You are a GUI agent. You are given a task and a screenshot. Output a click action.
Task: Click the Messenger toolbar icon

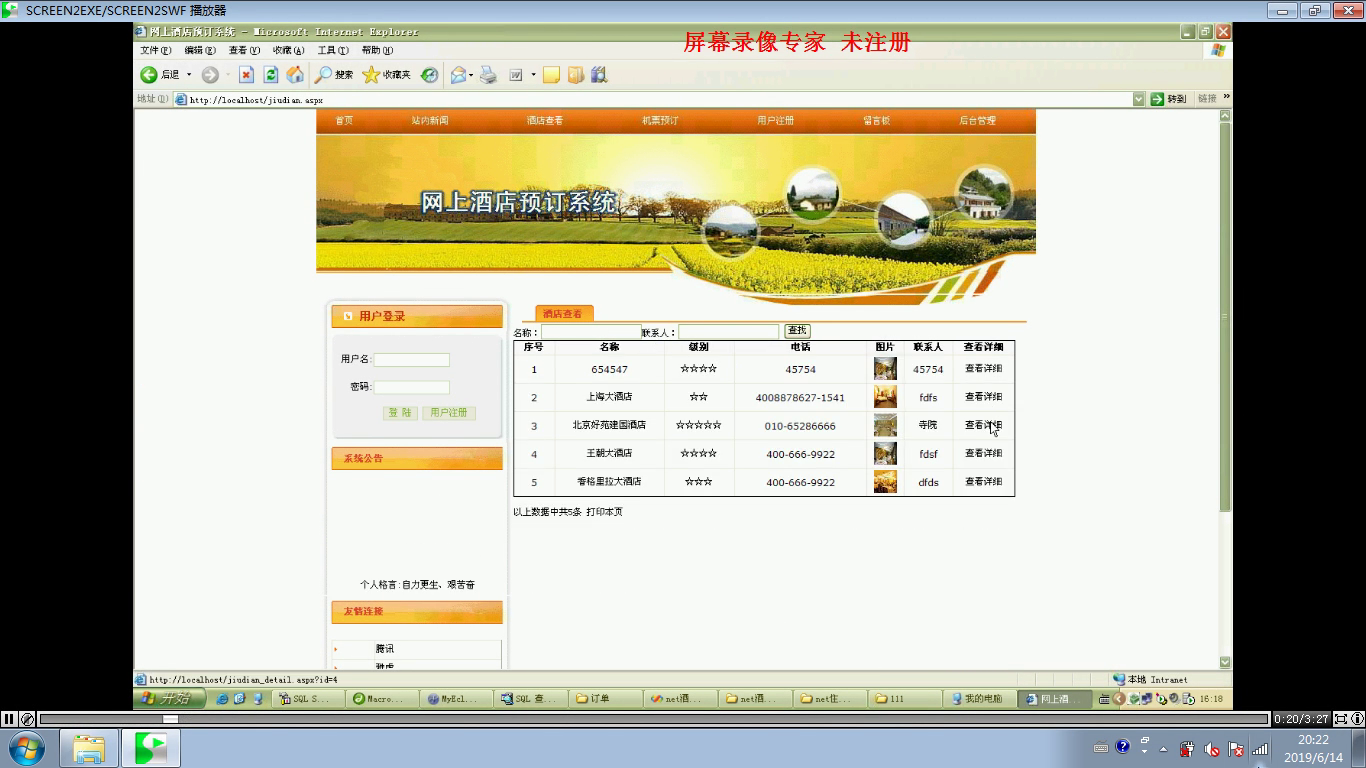tap(575, 75)
